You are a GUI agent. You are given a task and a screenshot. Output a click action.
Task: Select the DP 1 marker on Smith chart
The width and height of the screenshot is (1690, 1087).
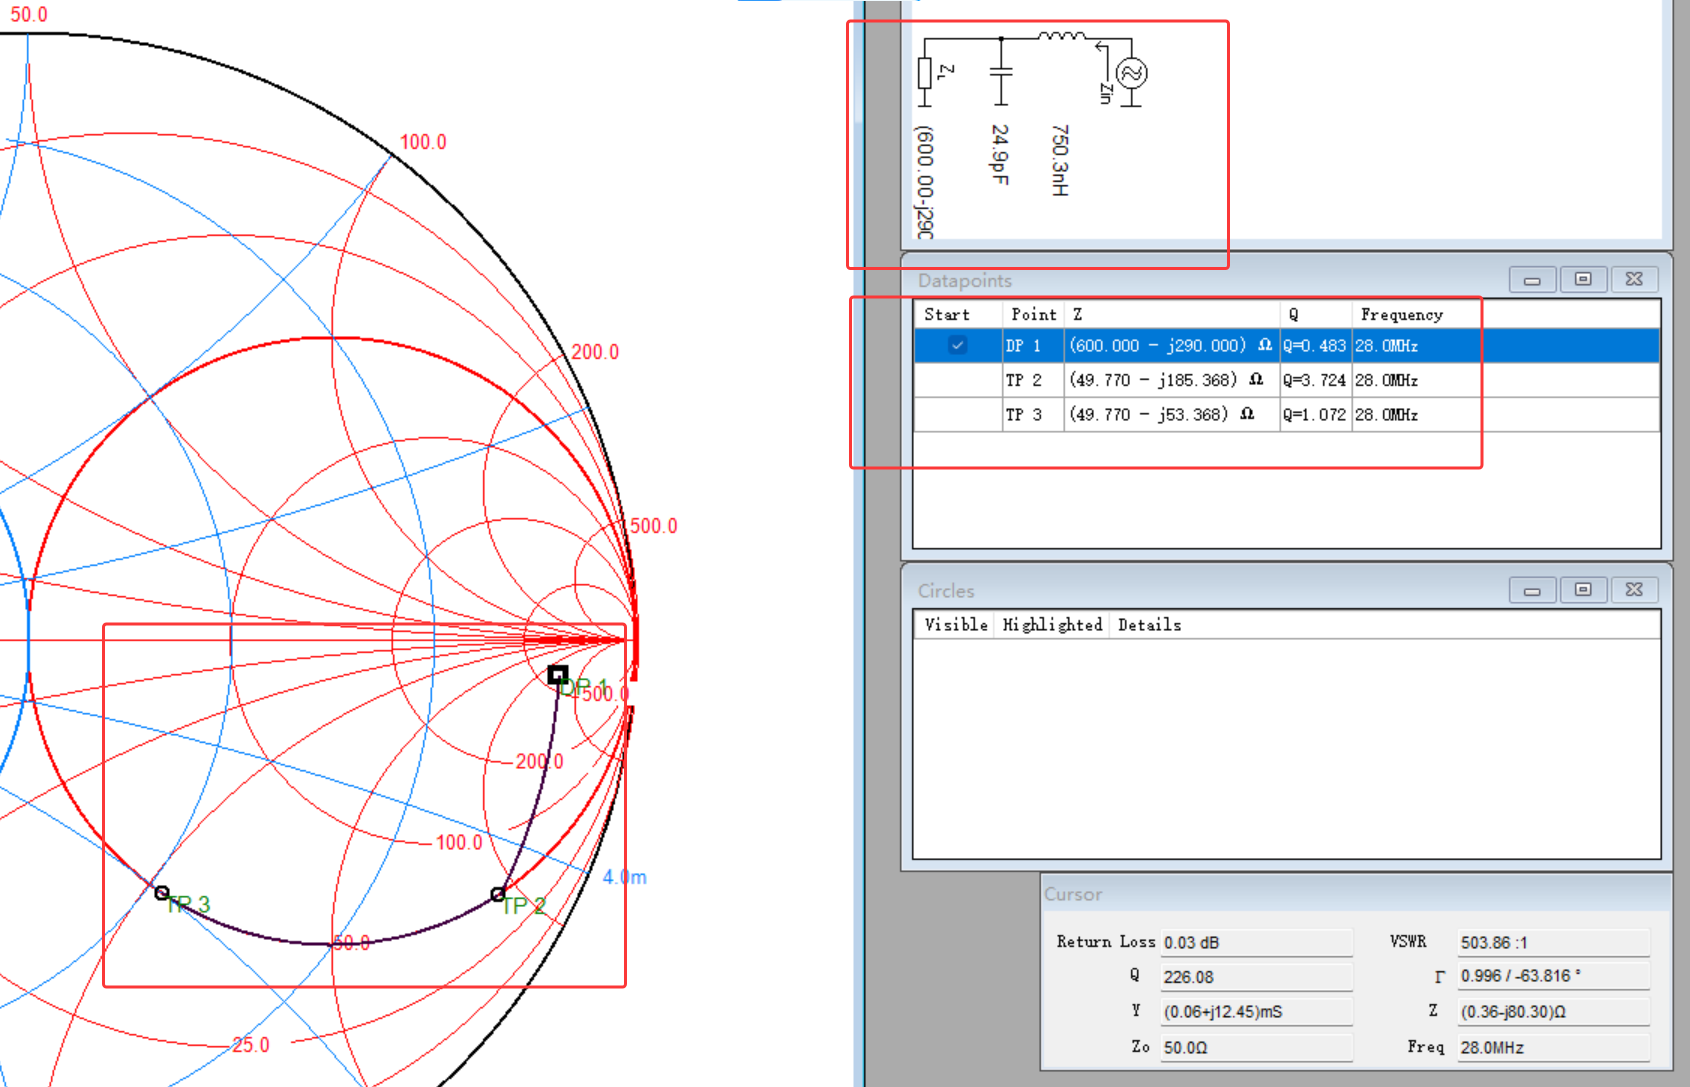pyautogui.click(x=558, y=675)
